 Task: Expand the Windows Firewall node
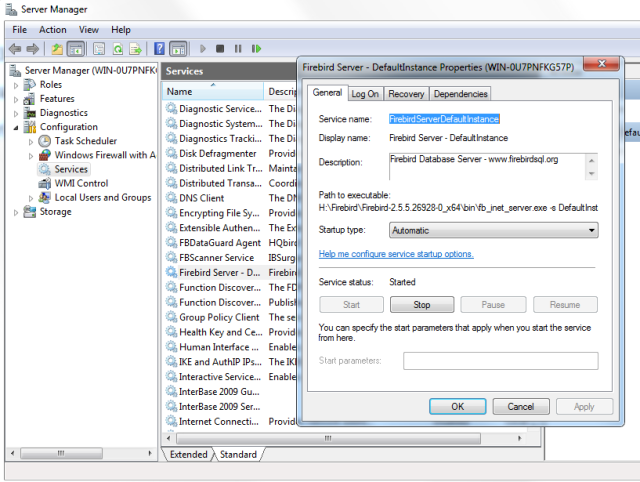click(31, 156)
